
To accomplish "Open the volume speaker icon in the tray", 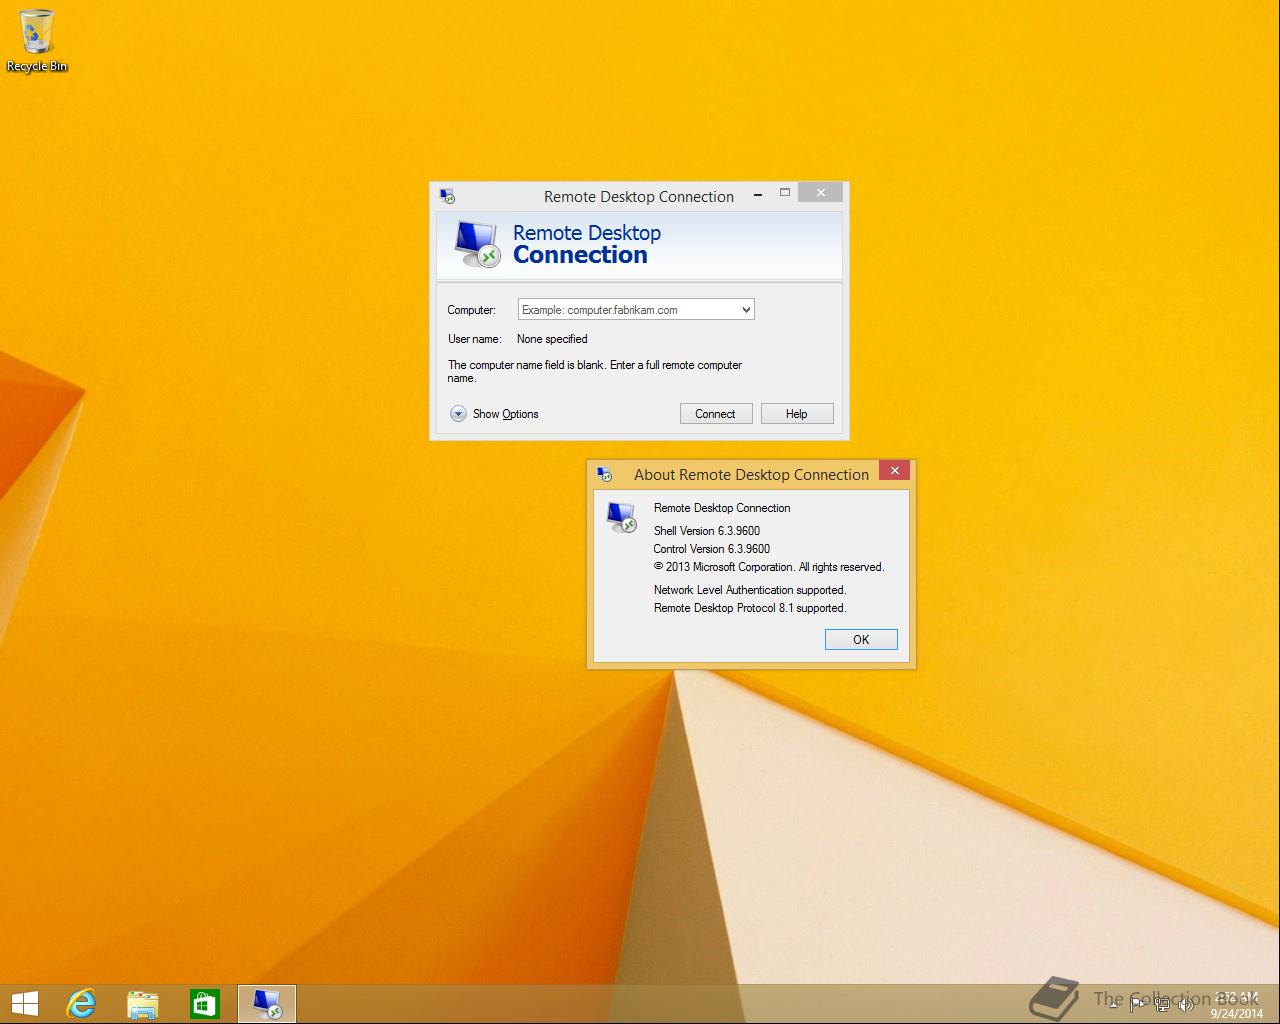I will point(1186,1005).
